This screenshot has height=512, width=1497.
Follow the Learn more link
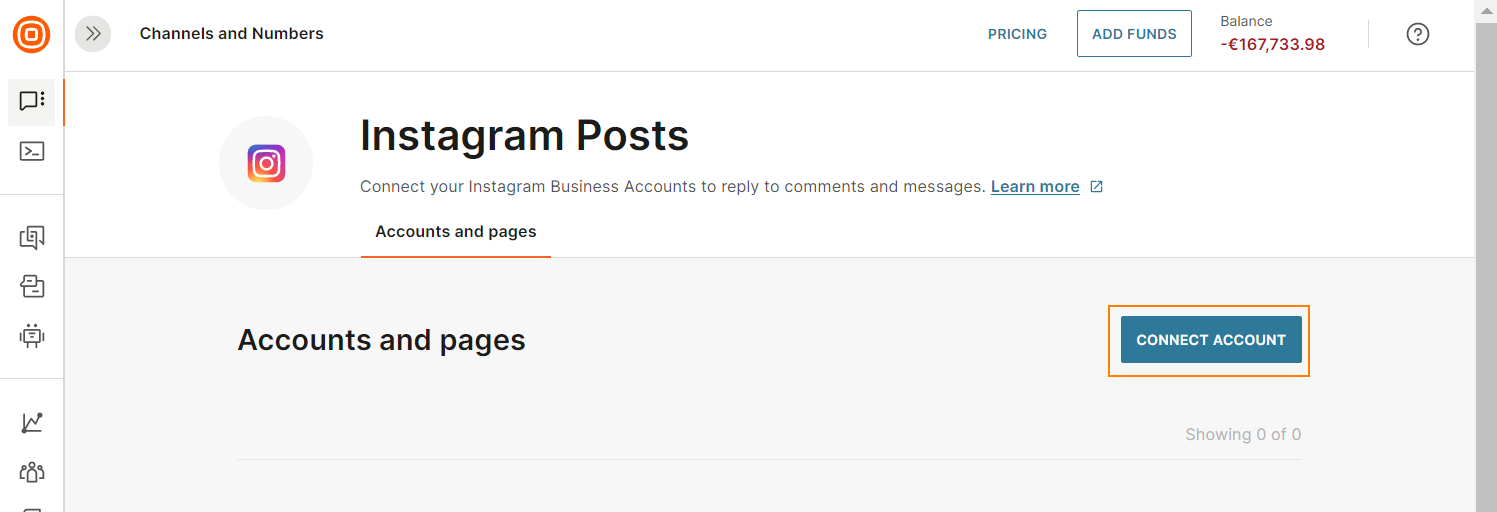click(1035, 187)
